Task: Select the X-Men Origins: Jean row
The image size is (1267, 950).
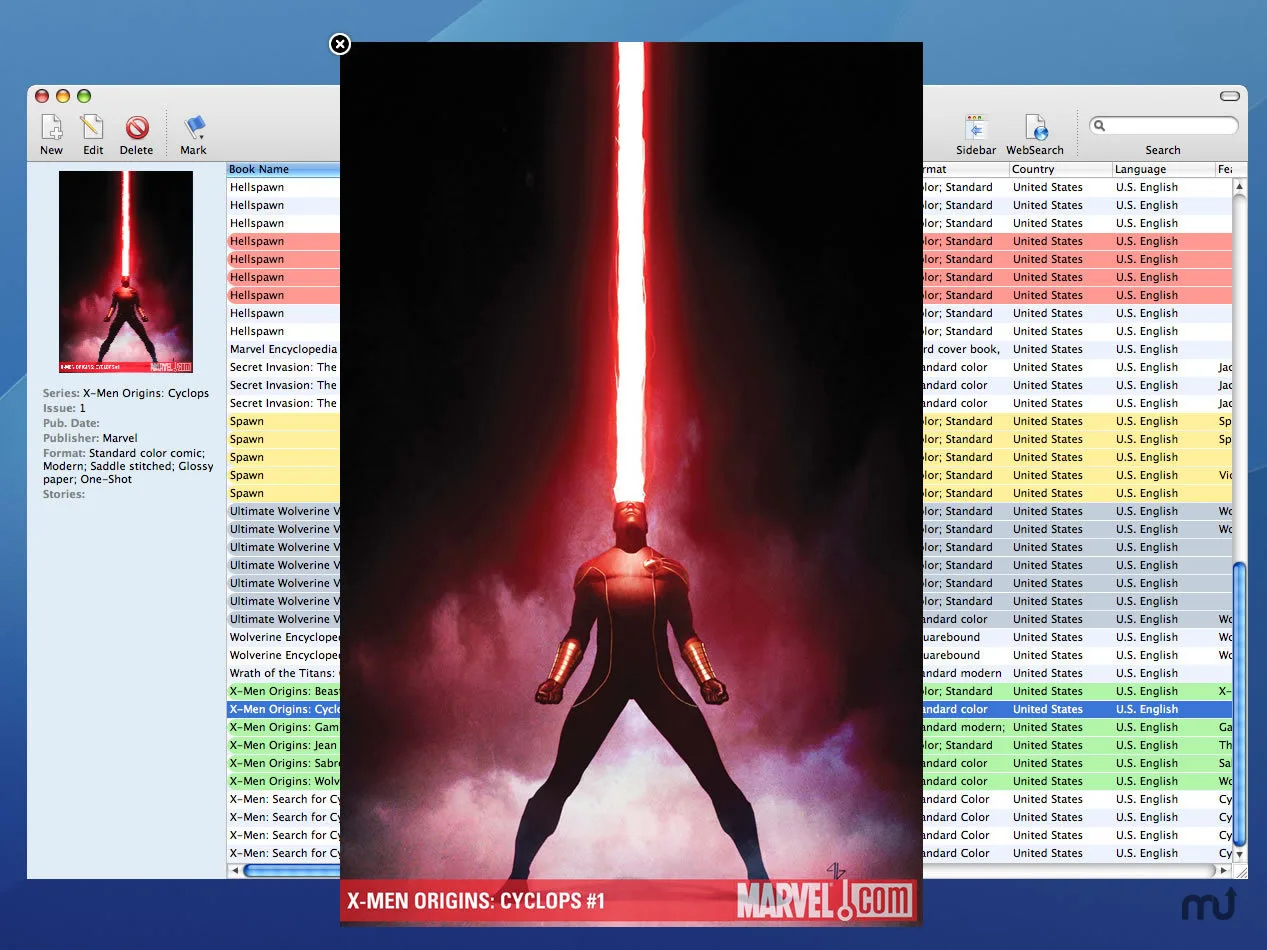Action: 283,745
